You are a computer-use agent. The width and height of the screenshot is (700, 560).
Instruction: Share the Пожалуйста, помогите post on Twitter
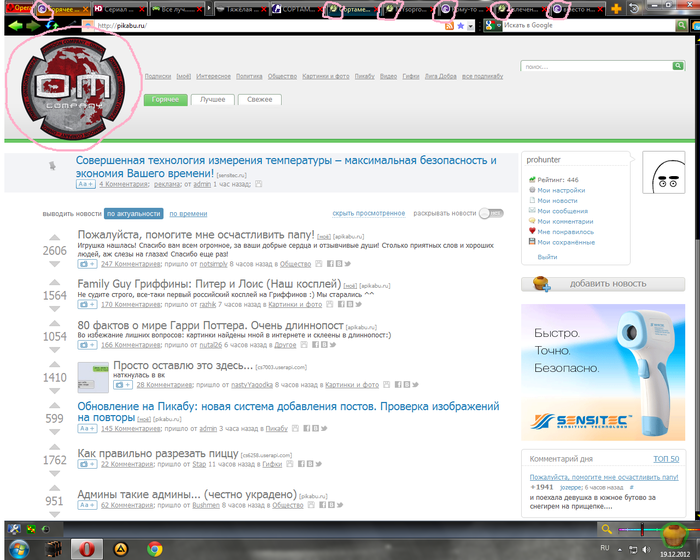click(348, 264)
